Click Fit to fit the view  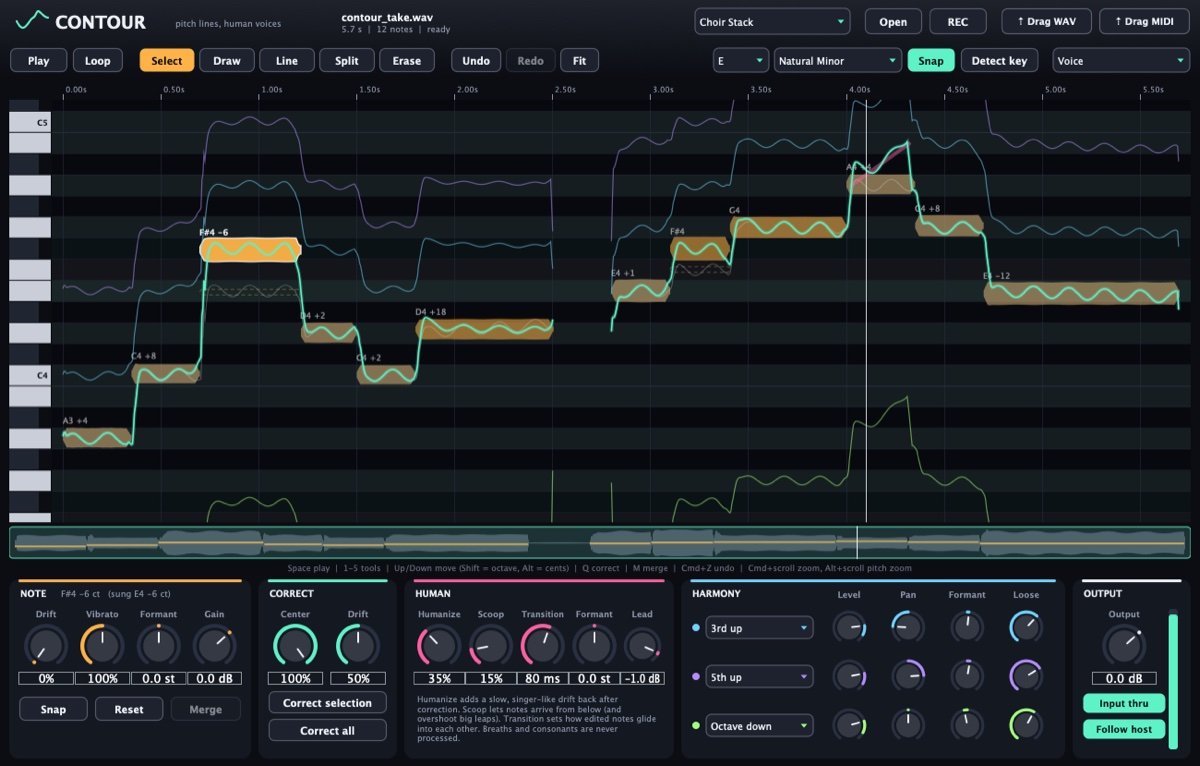pos(579,60)
